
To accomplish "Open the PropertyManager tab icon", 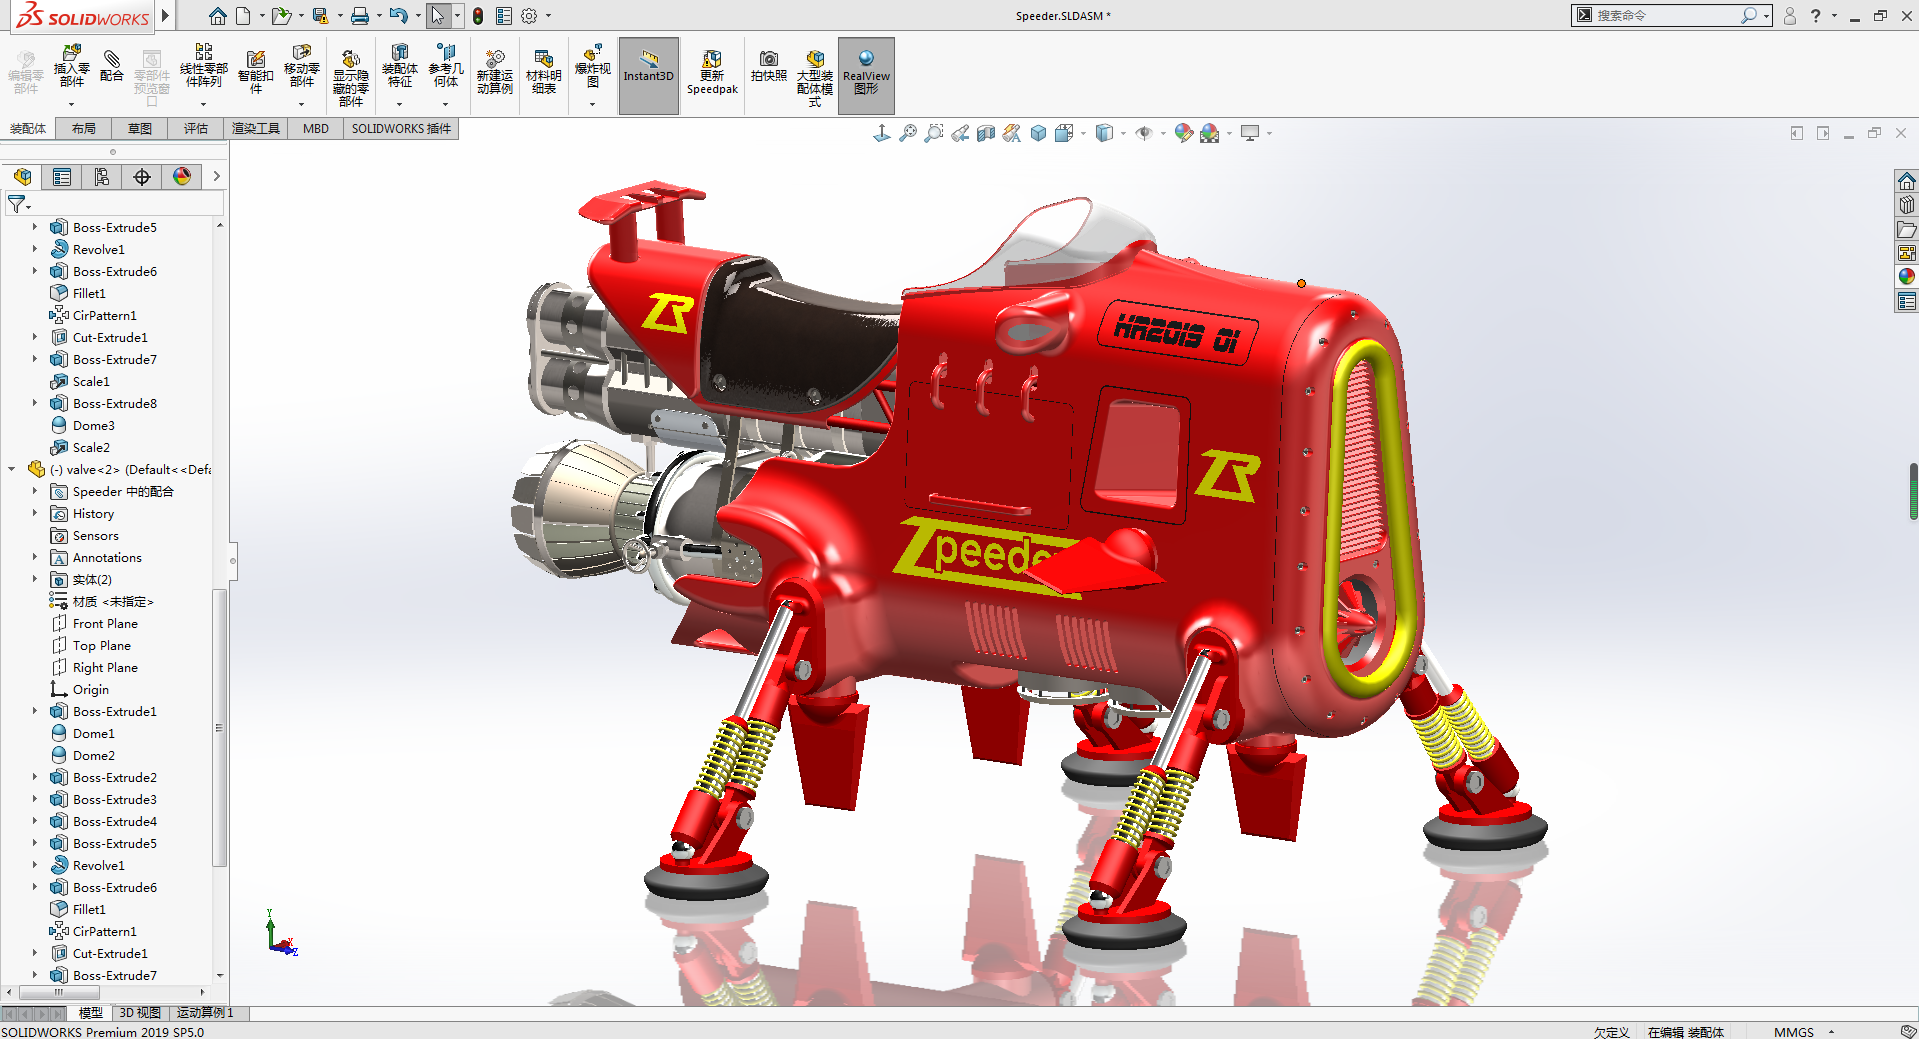I will [x=62, y=177].
